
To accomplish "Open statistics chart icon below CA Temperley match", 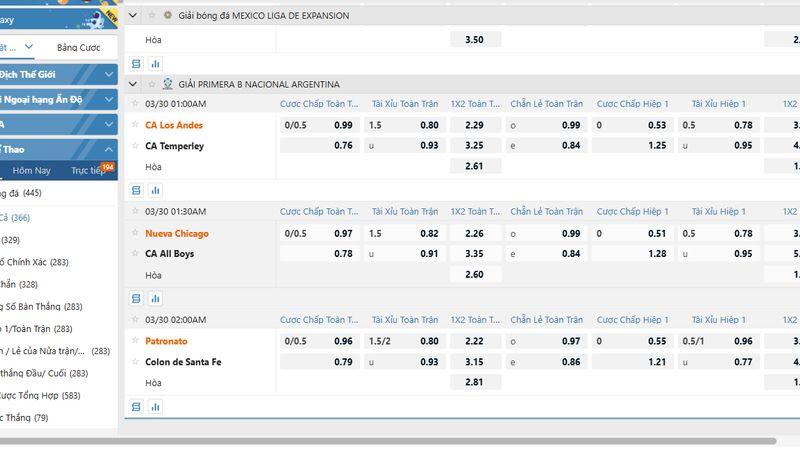I will point(155,189).
